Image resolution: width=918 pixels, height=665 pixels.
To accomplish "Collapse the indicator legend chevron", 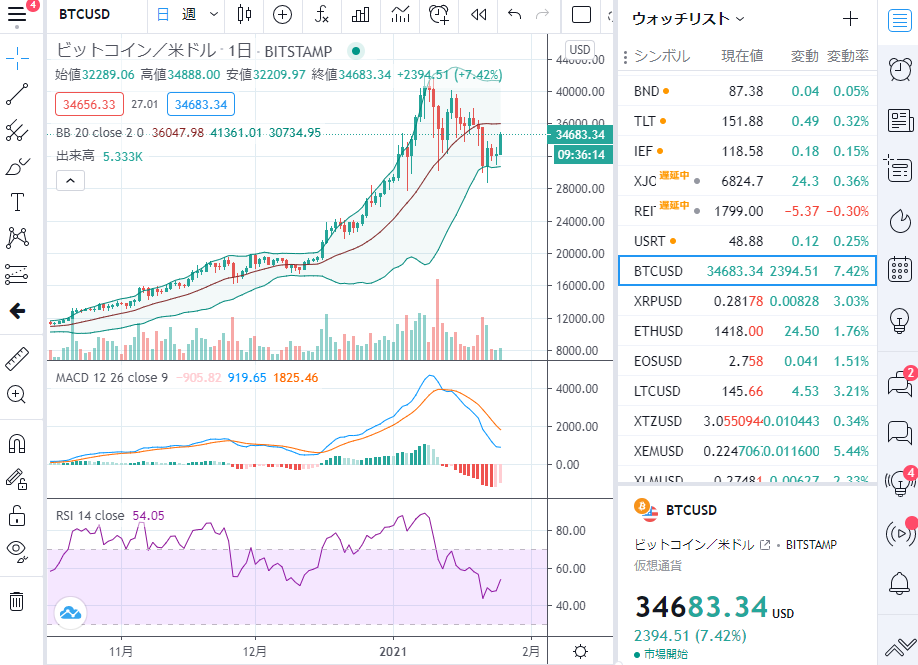I will click(x=70, y=181).
